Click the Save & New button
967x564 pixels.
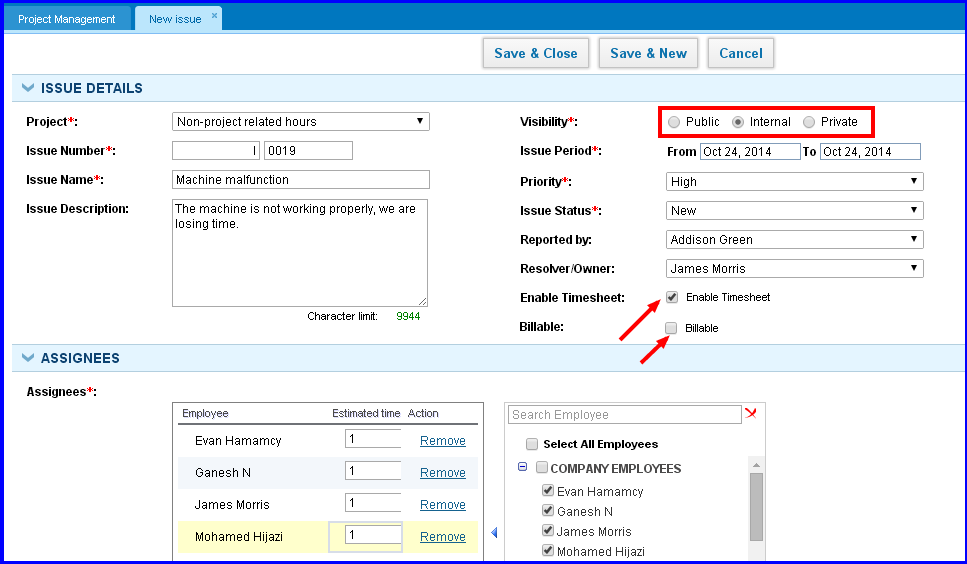648,53
